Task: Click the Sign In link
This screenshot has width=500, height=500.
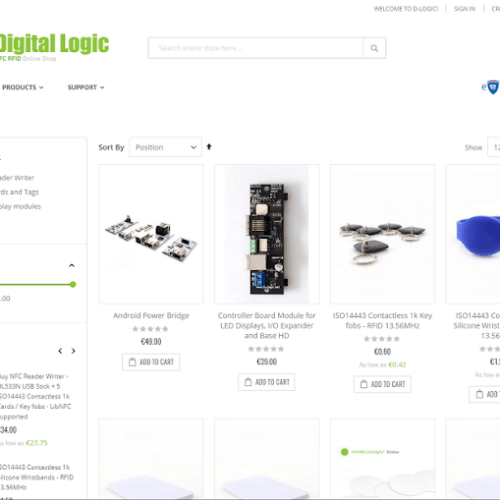Action: pos(465,9)
